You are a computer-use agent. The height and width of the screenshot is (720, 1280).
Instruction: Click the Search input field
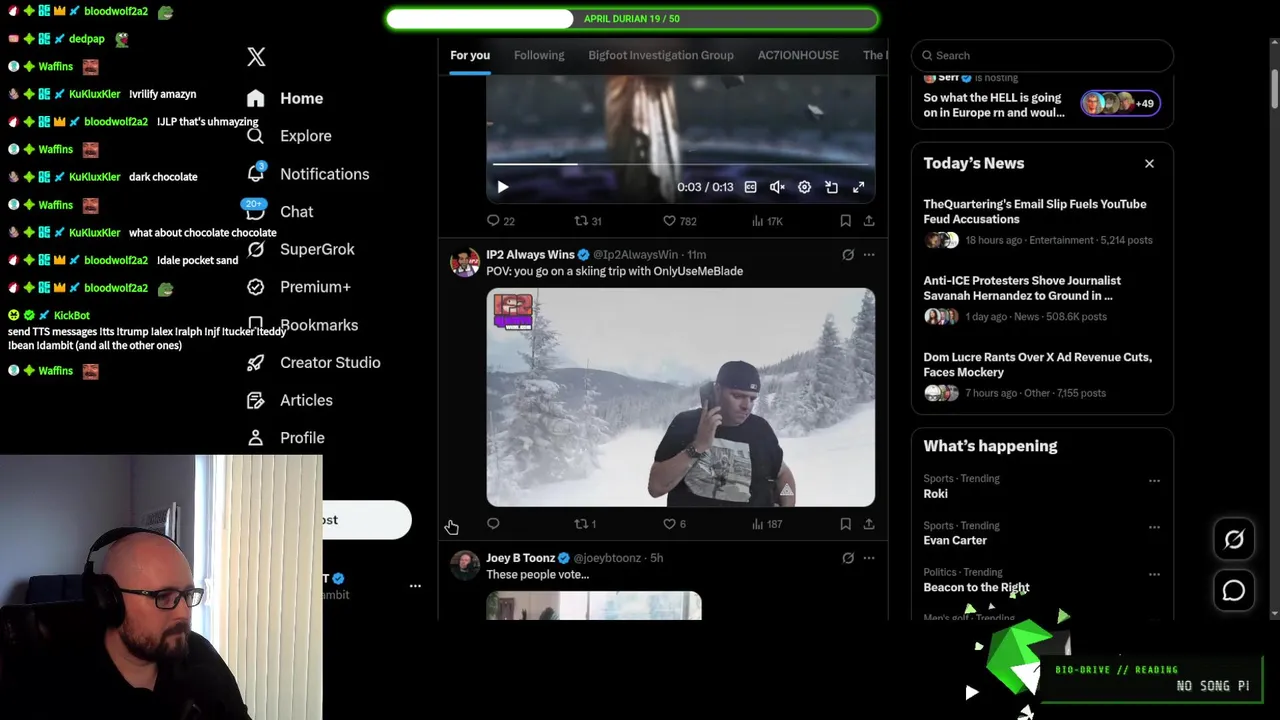(x=1042, y=55)
